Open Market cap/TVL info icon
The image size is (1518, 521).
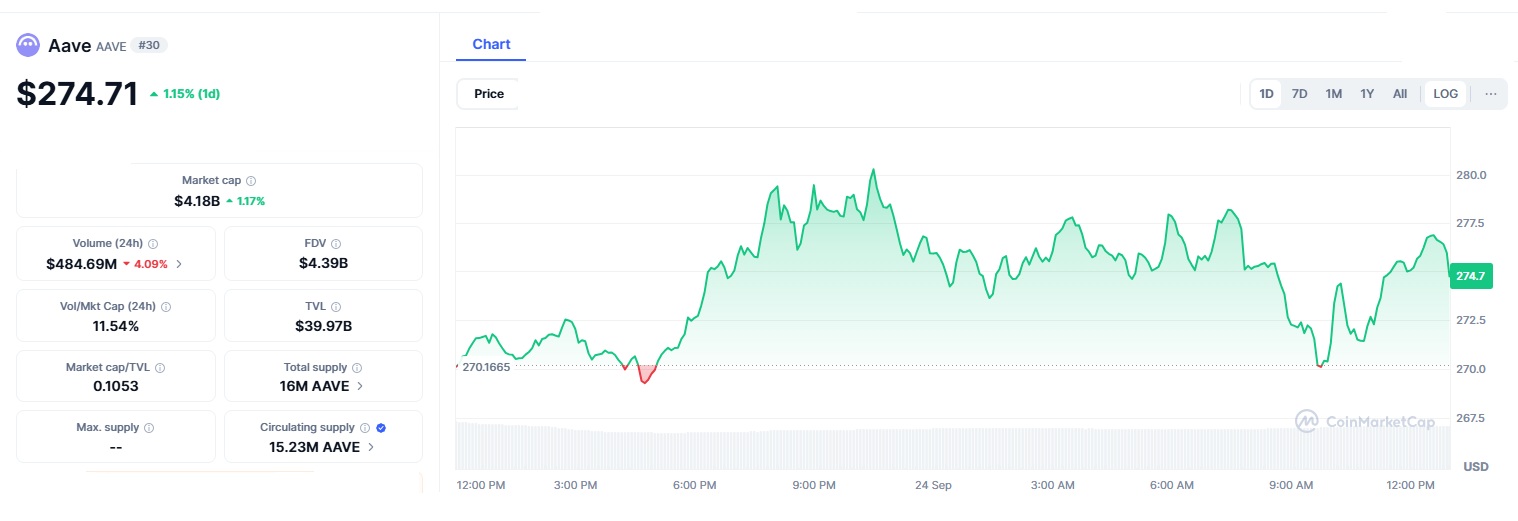point(160,368)
